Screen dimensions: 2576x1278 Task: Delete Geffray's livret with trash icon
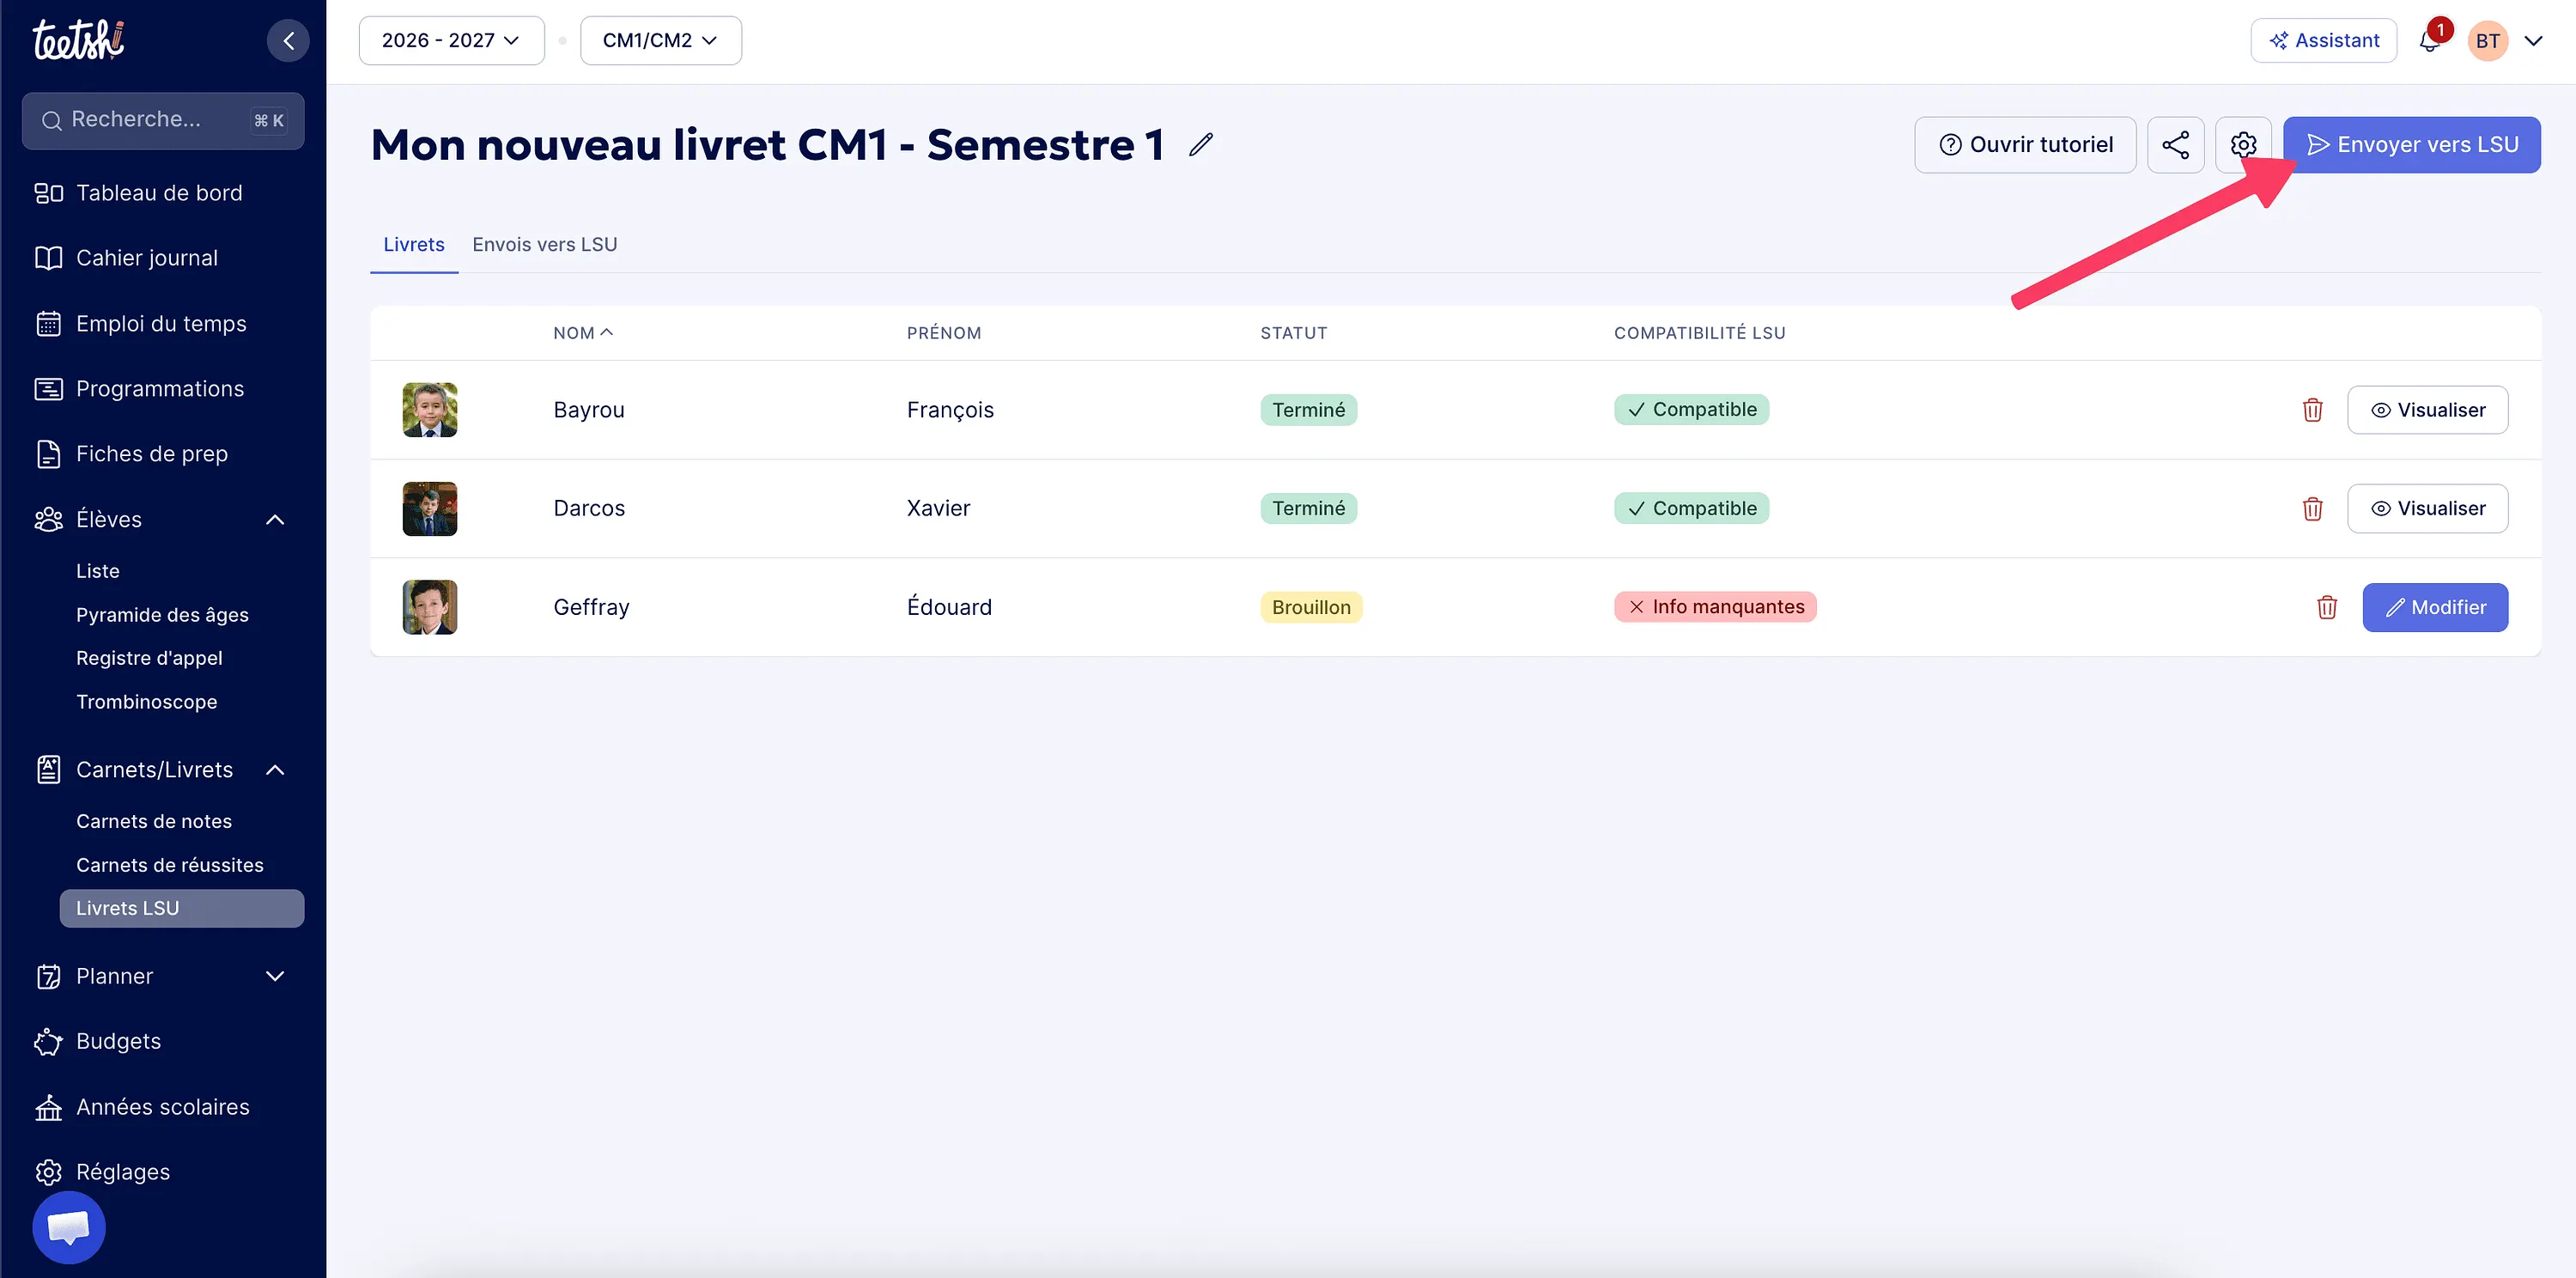point(2326,607)
